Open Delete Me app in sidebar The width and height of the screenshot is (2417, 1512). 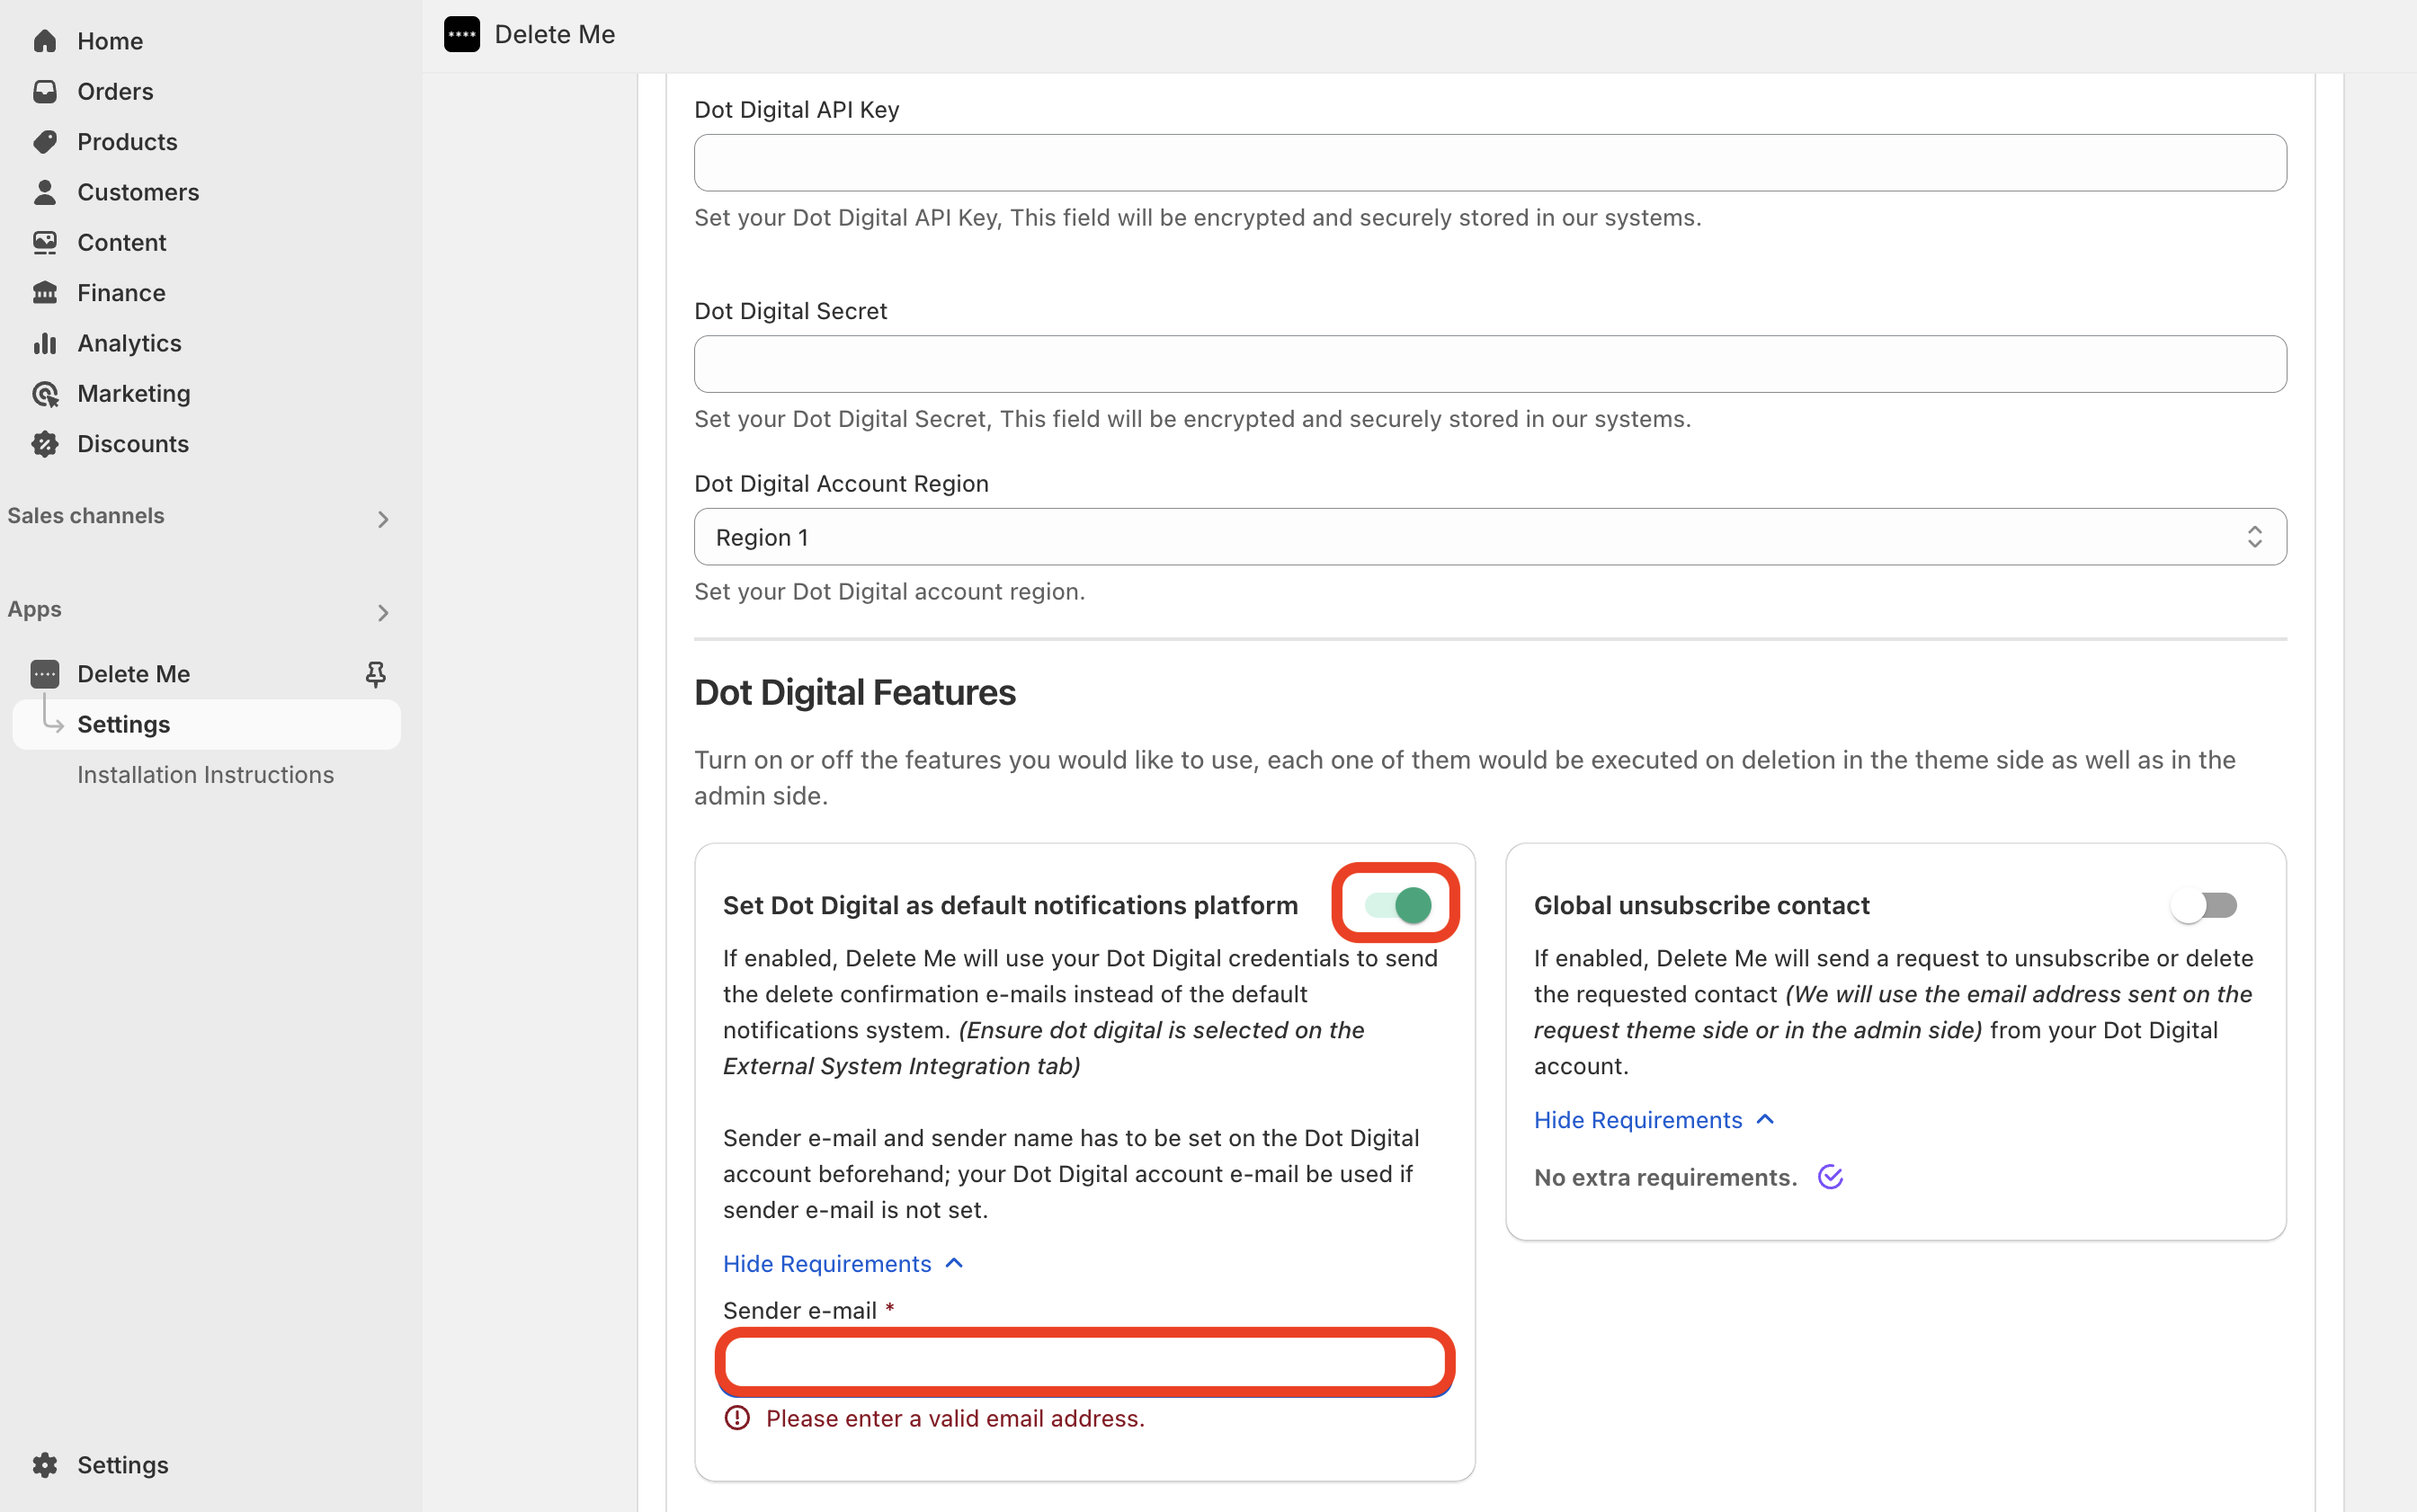133,674
